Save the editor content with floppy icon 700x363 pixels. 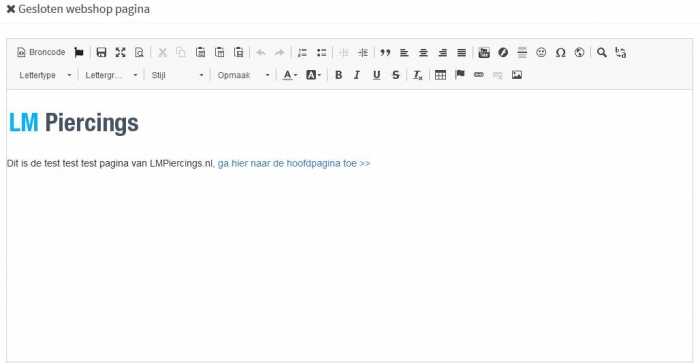tap(101, 53)
